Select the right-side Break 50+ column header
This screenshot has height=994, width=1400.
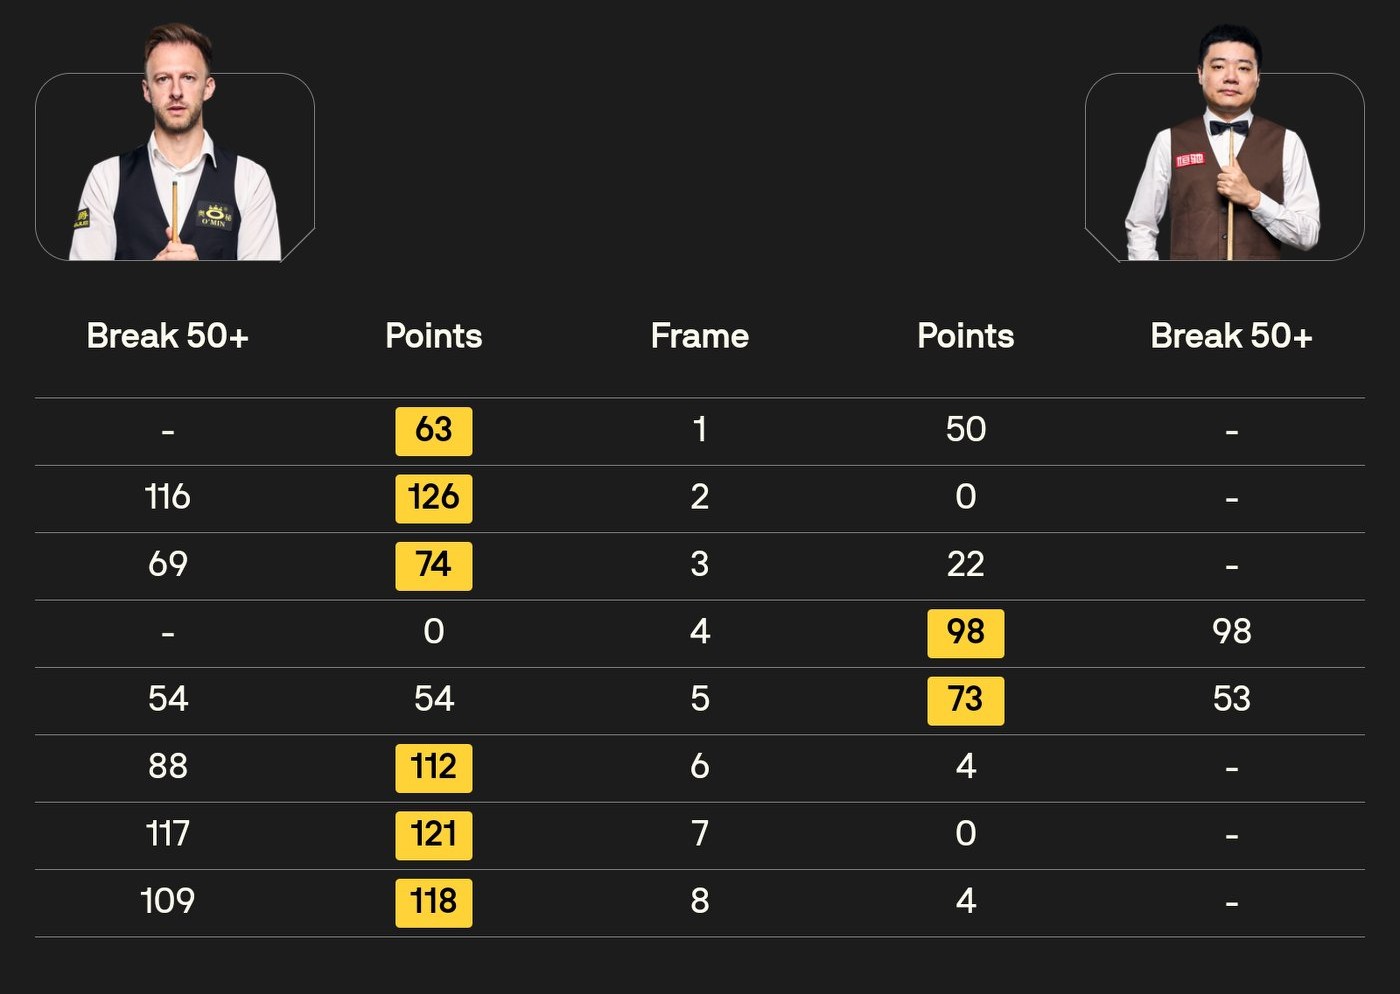(x=1231, y=336)
